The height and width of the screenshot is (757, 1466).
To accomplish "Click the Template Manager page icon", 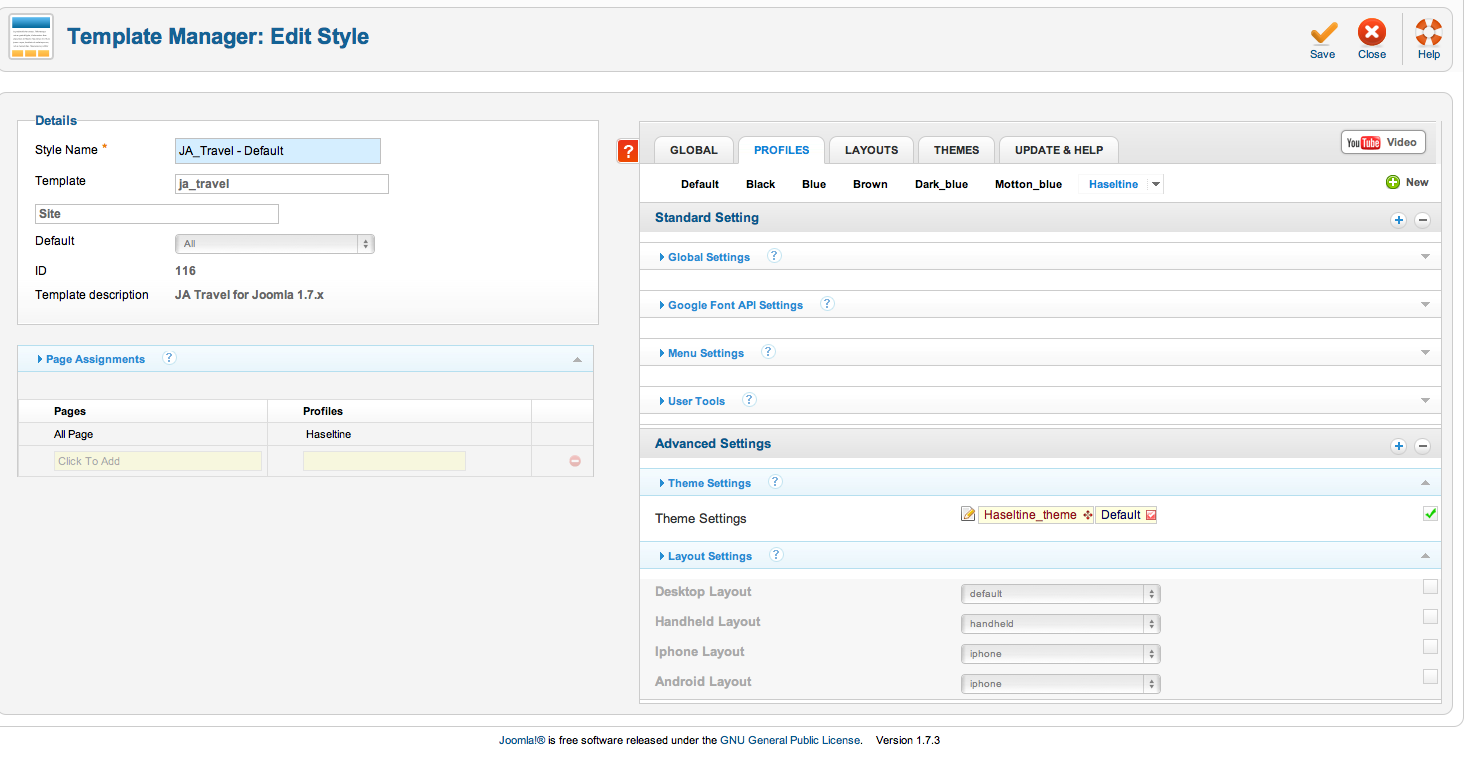I will click(31, 36).
